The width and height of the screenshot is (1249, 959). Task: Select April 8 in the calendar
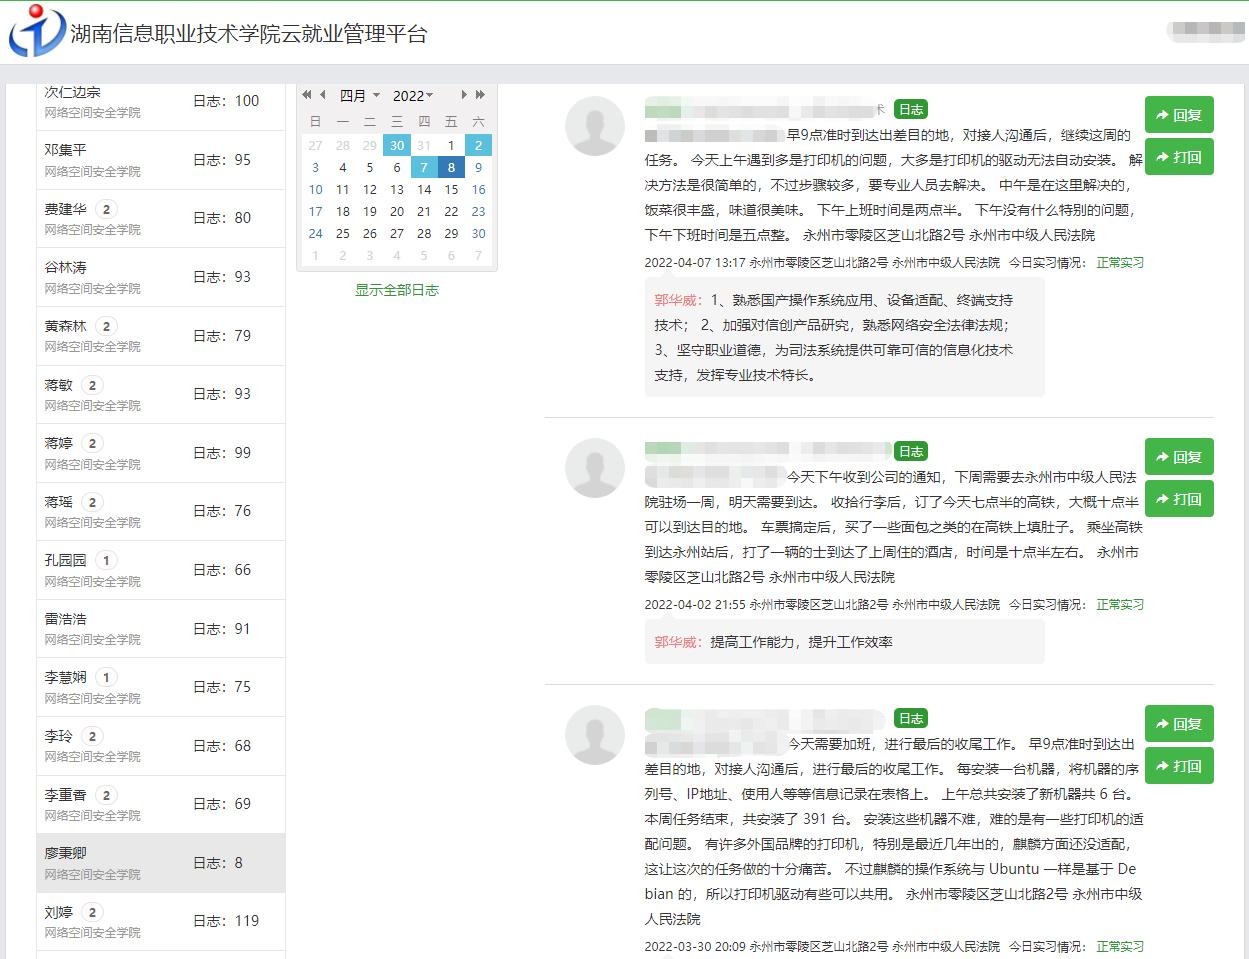451,167
